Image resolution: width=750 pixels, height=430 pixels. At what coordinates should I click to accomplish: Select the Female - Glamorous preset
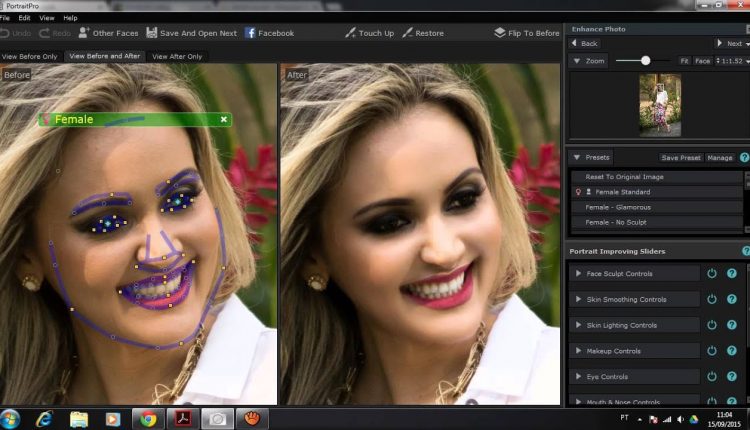656,207
